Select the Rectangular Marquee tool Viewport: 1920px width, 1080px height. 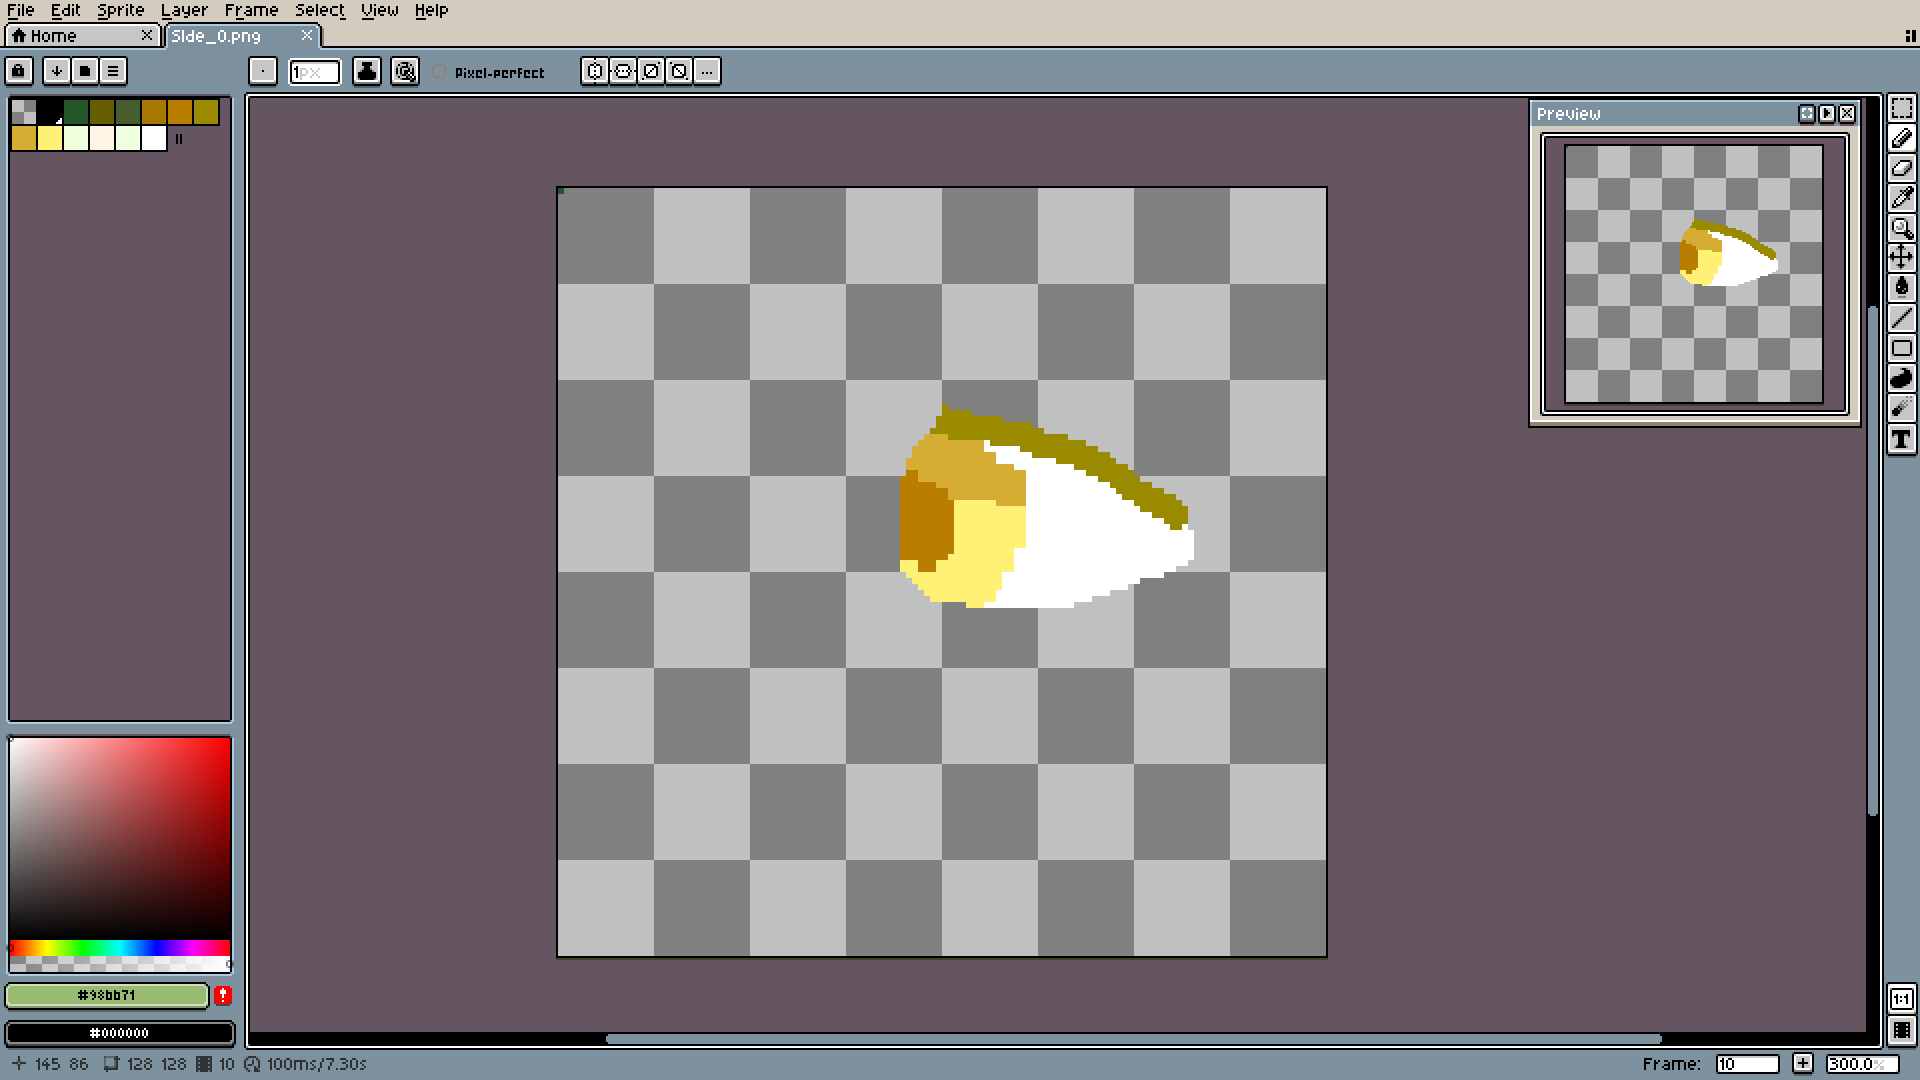1901,108
